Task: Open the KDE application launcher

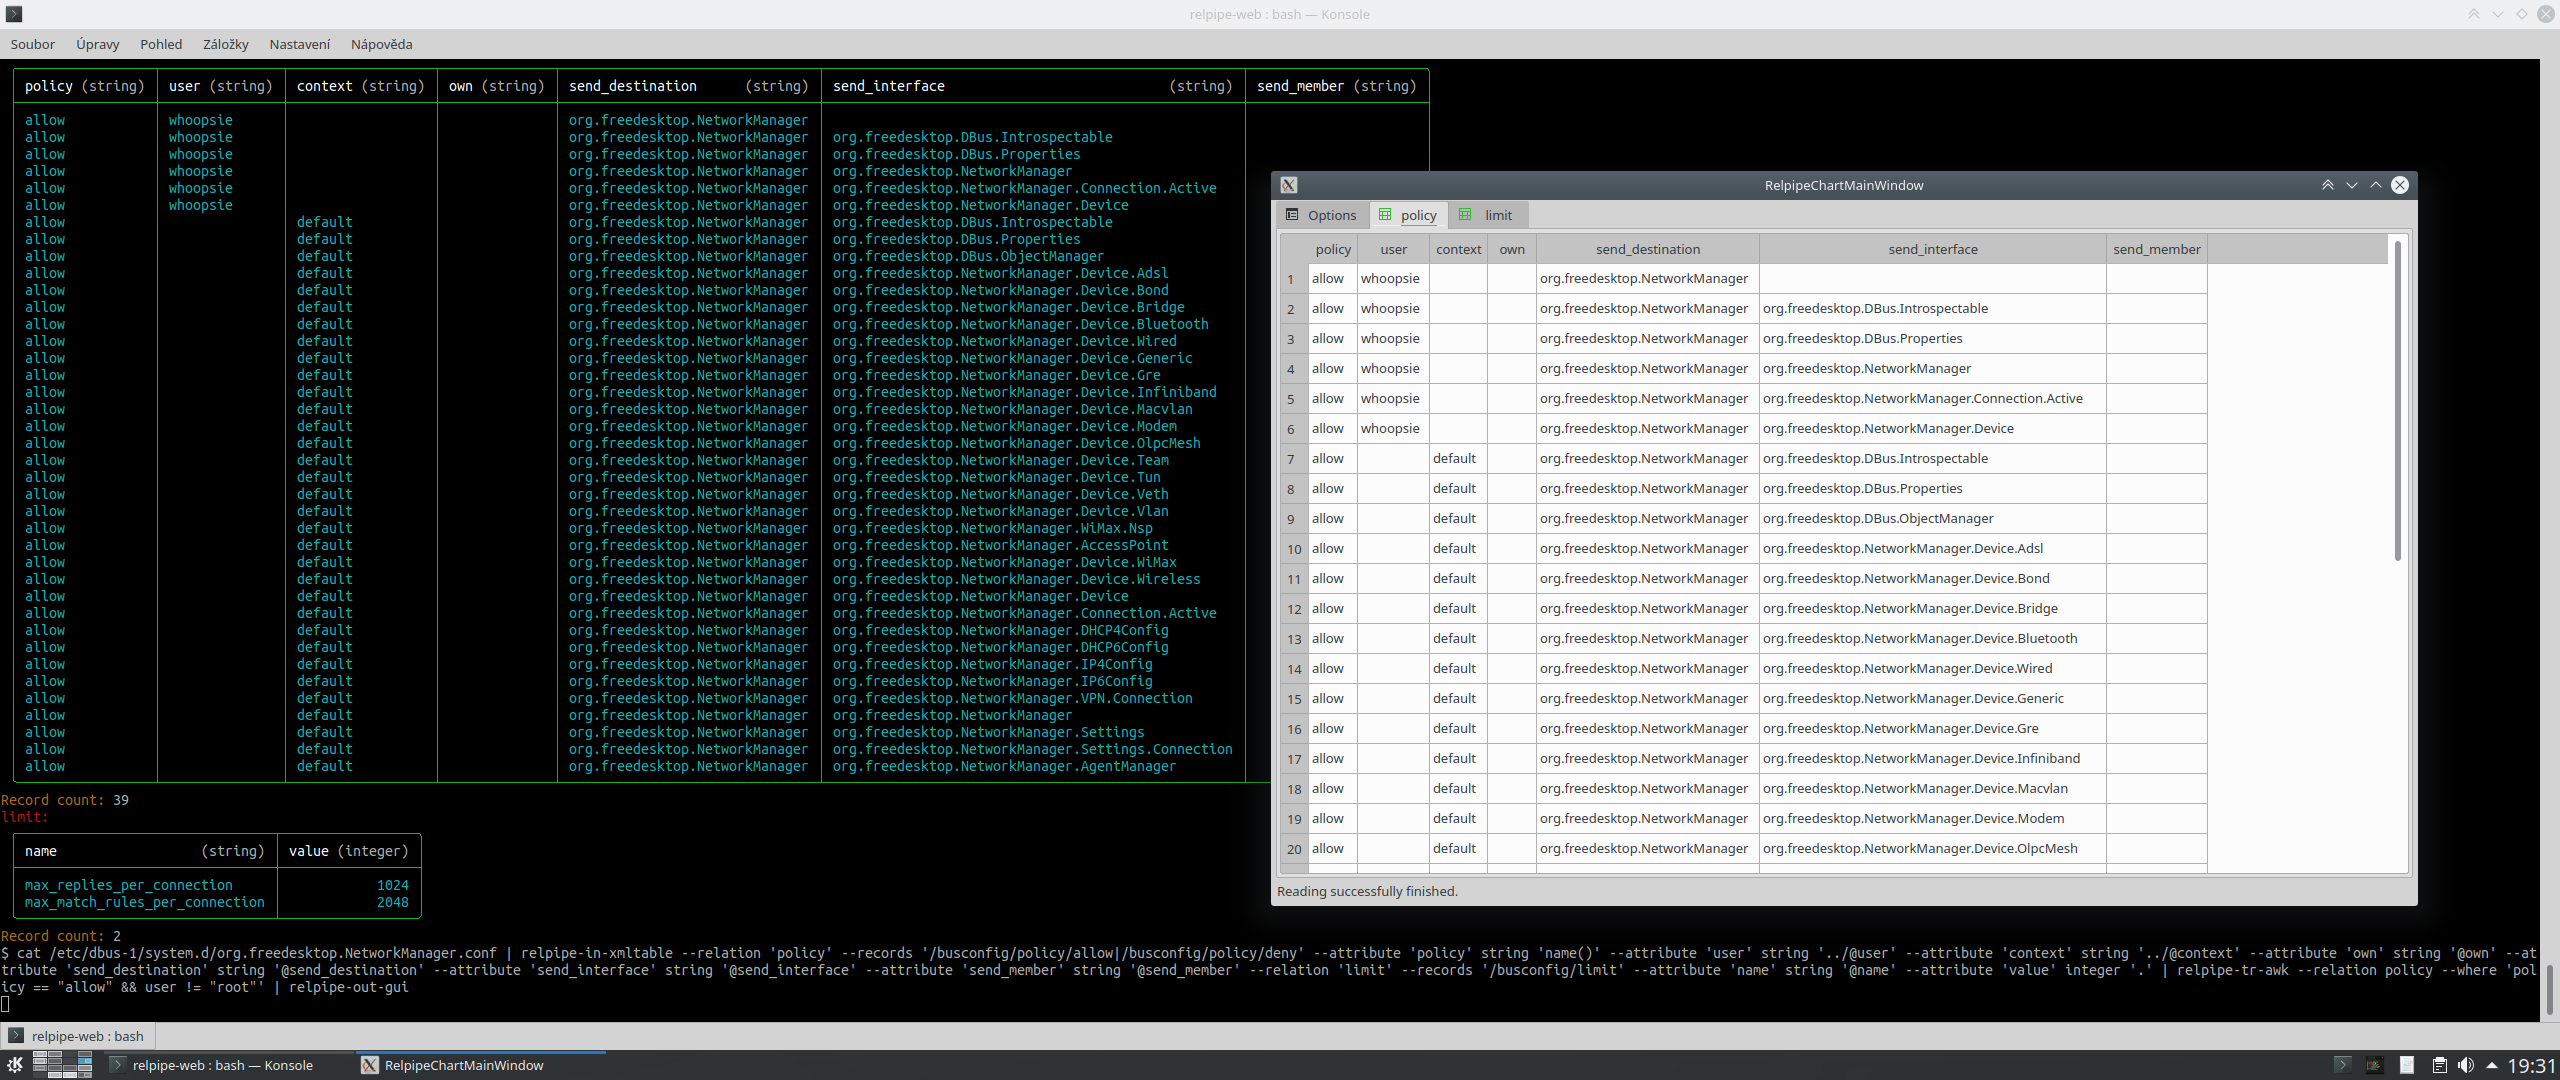Action: (x=15, y=1065)
